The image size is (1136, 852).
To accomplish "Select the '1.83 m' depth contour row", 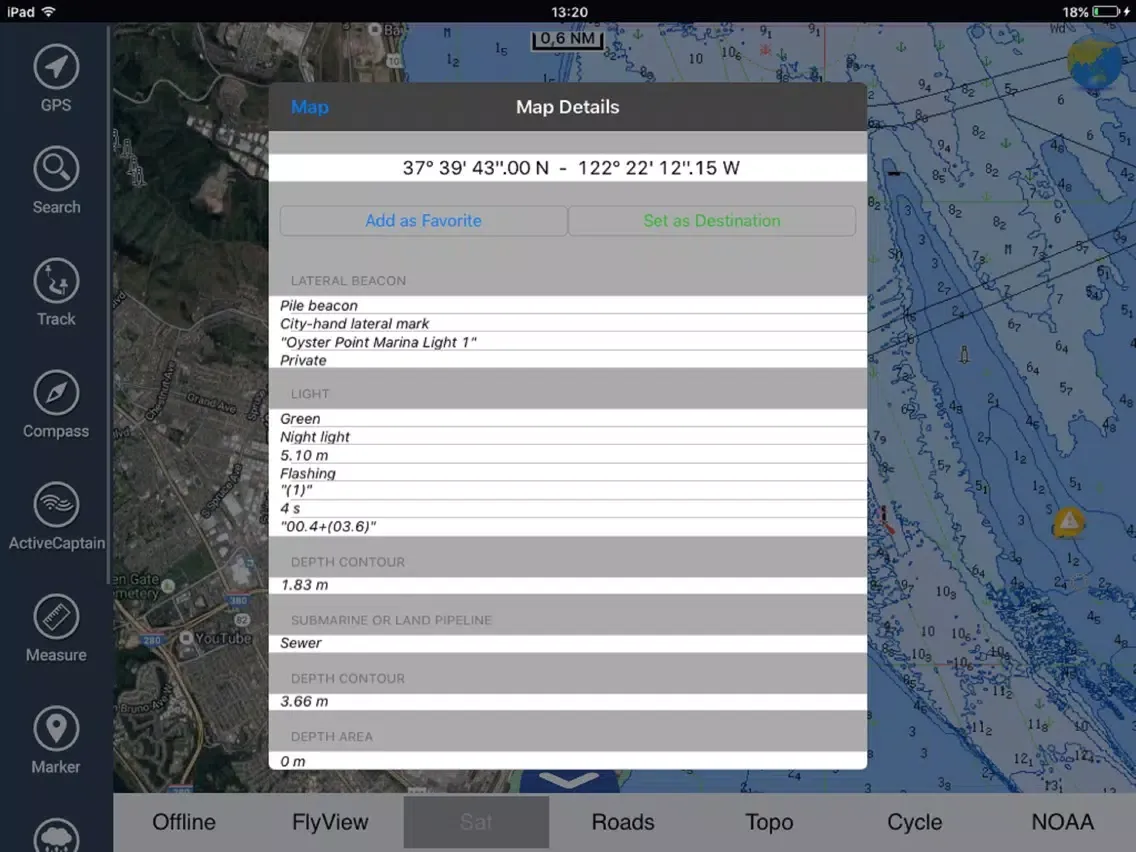I will click(x=568, y=585).
